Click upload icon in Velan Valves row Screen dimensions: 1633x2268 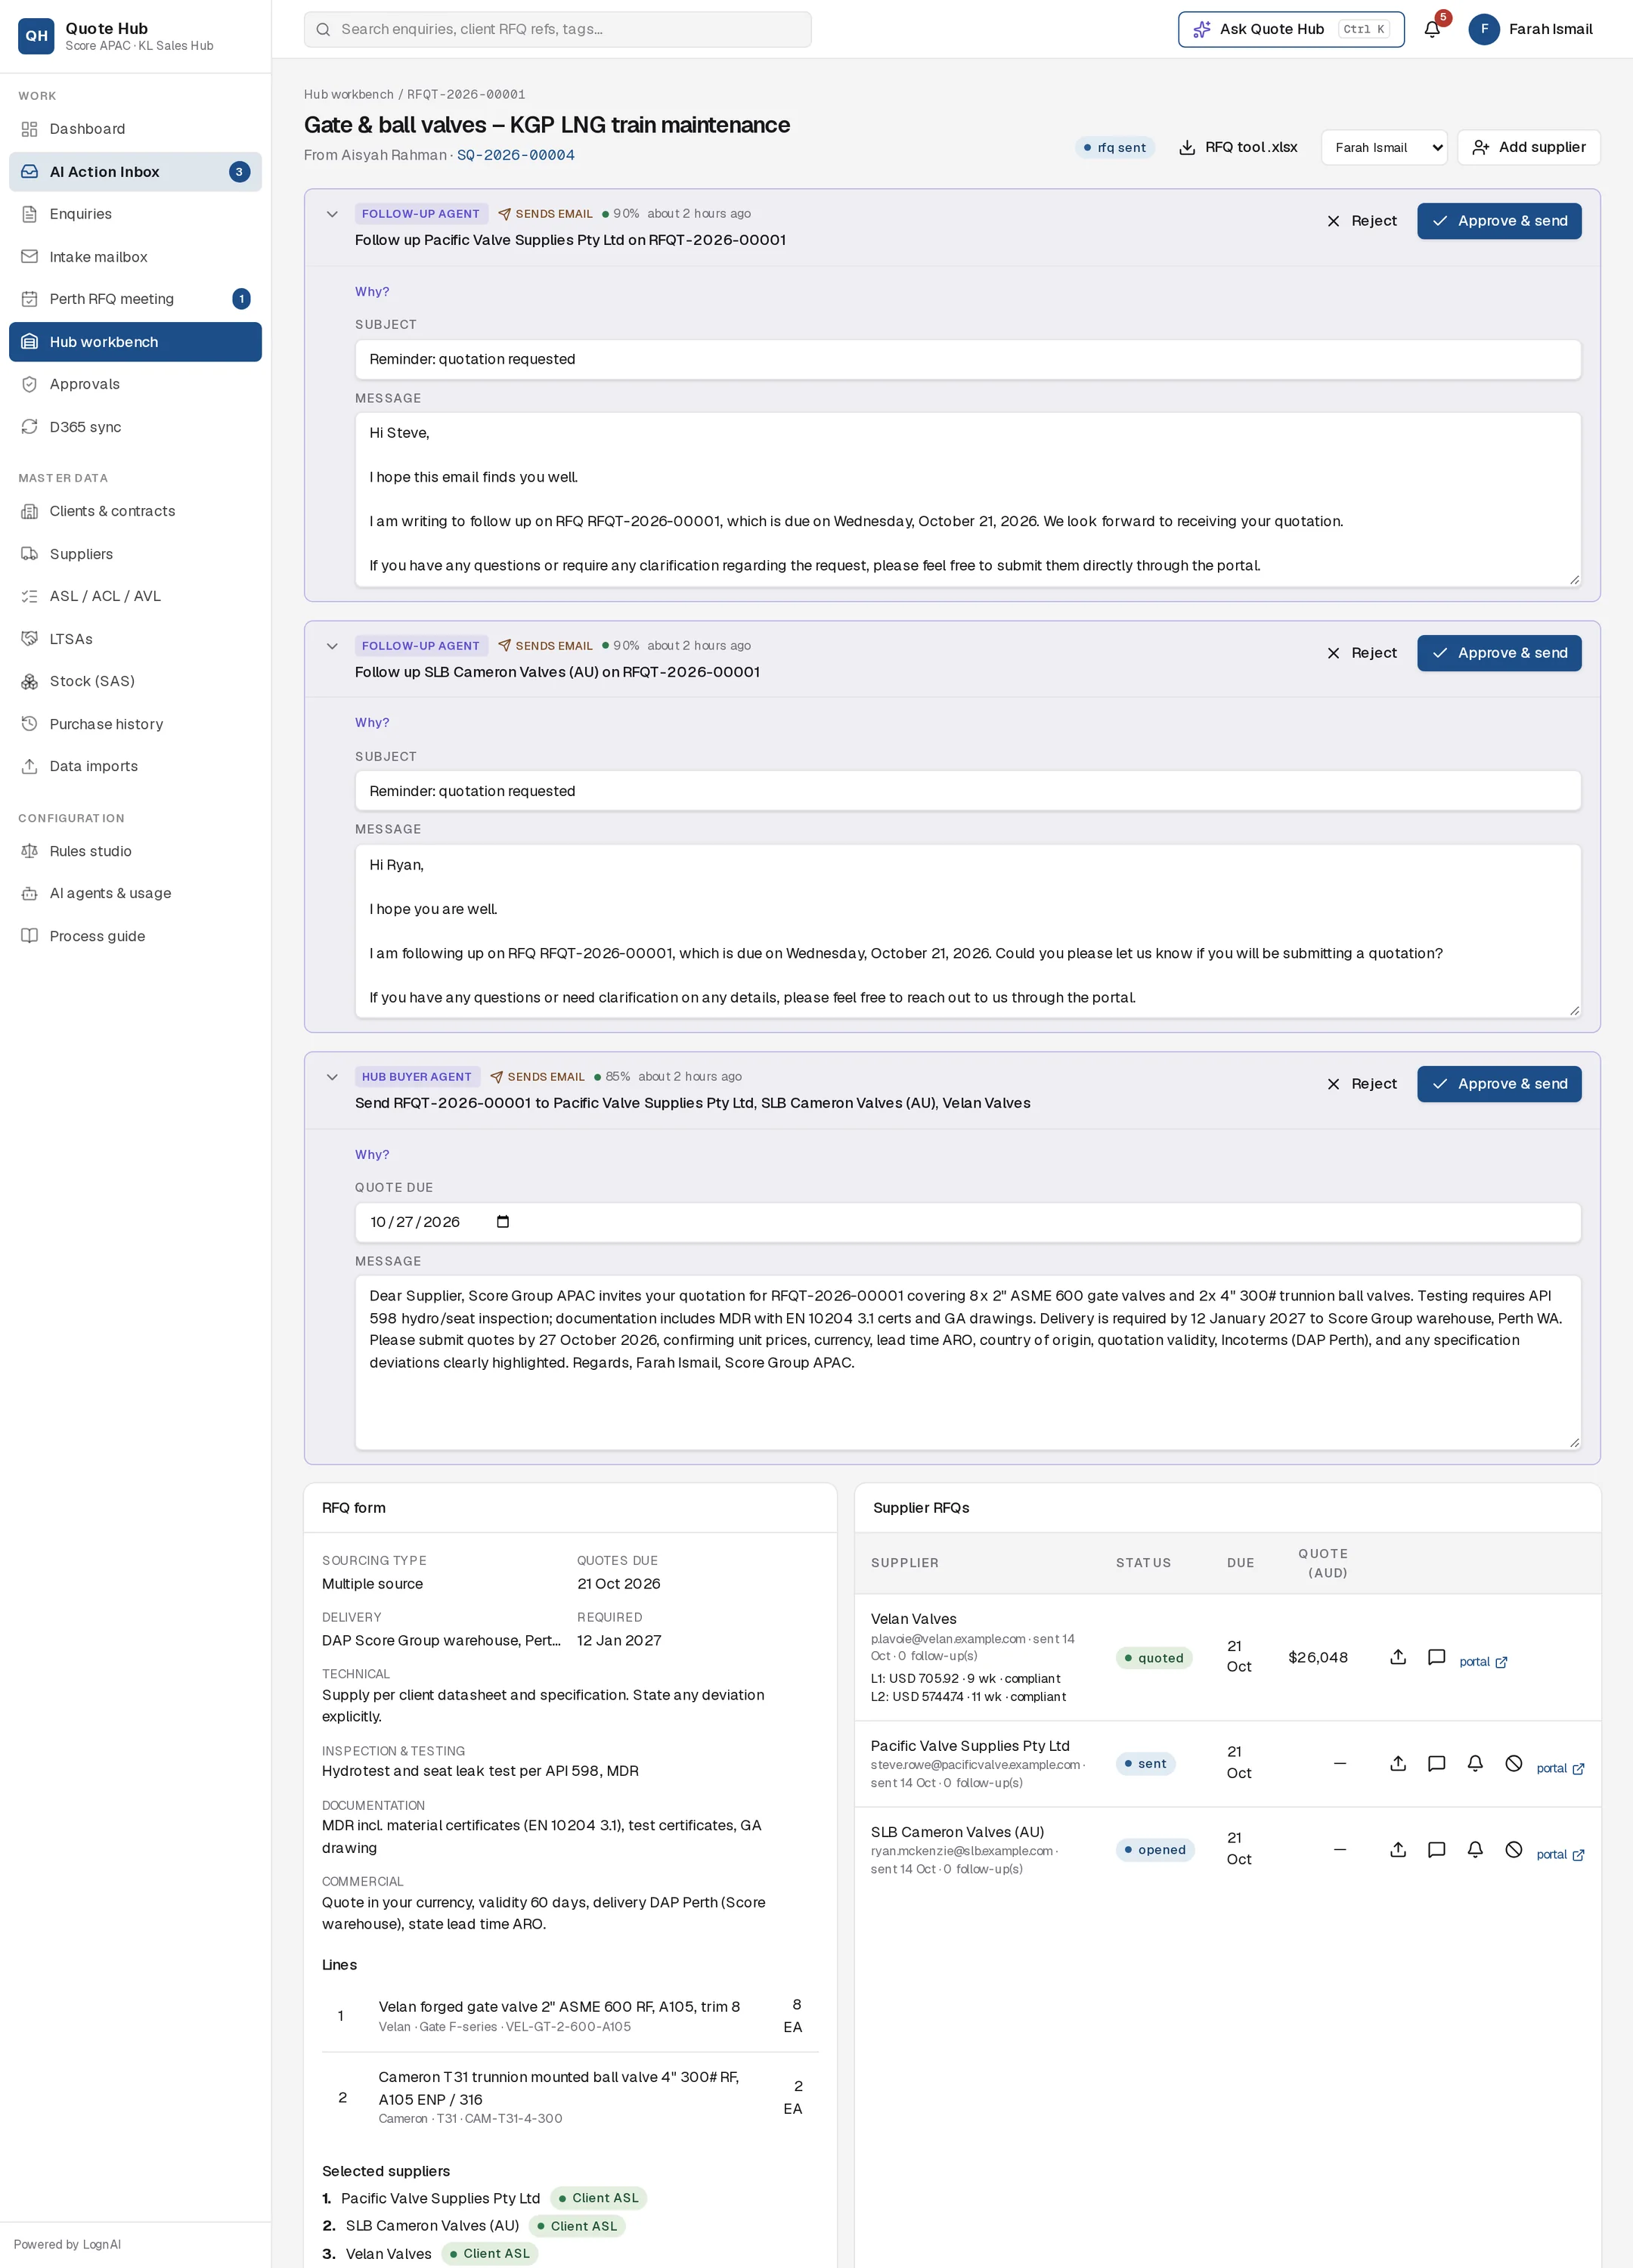coord(1398,1657)
